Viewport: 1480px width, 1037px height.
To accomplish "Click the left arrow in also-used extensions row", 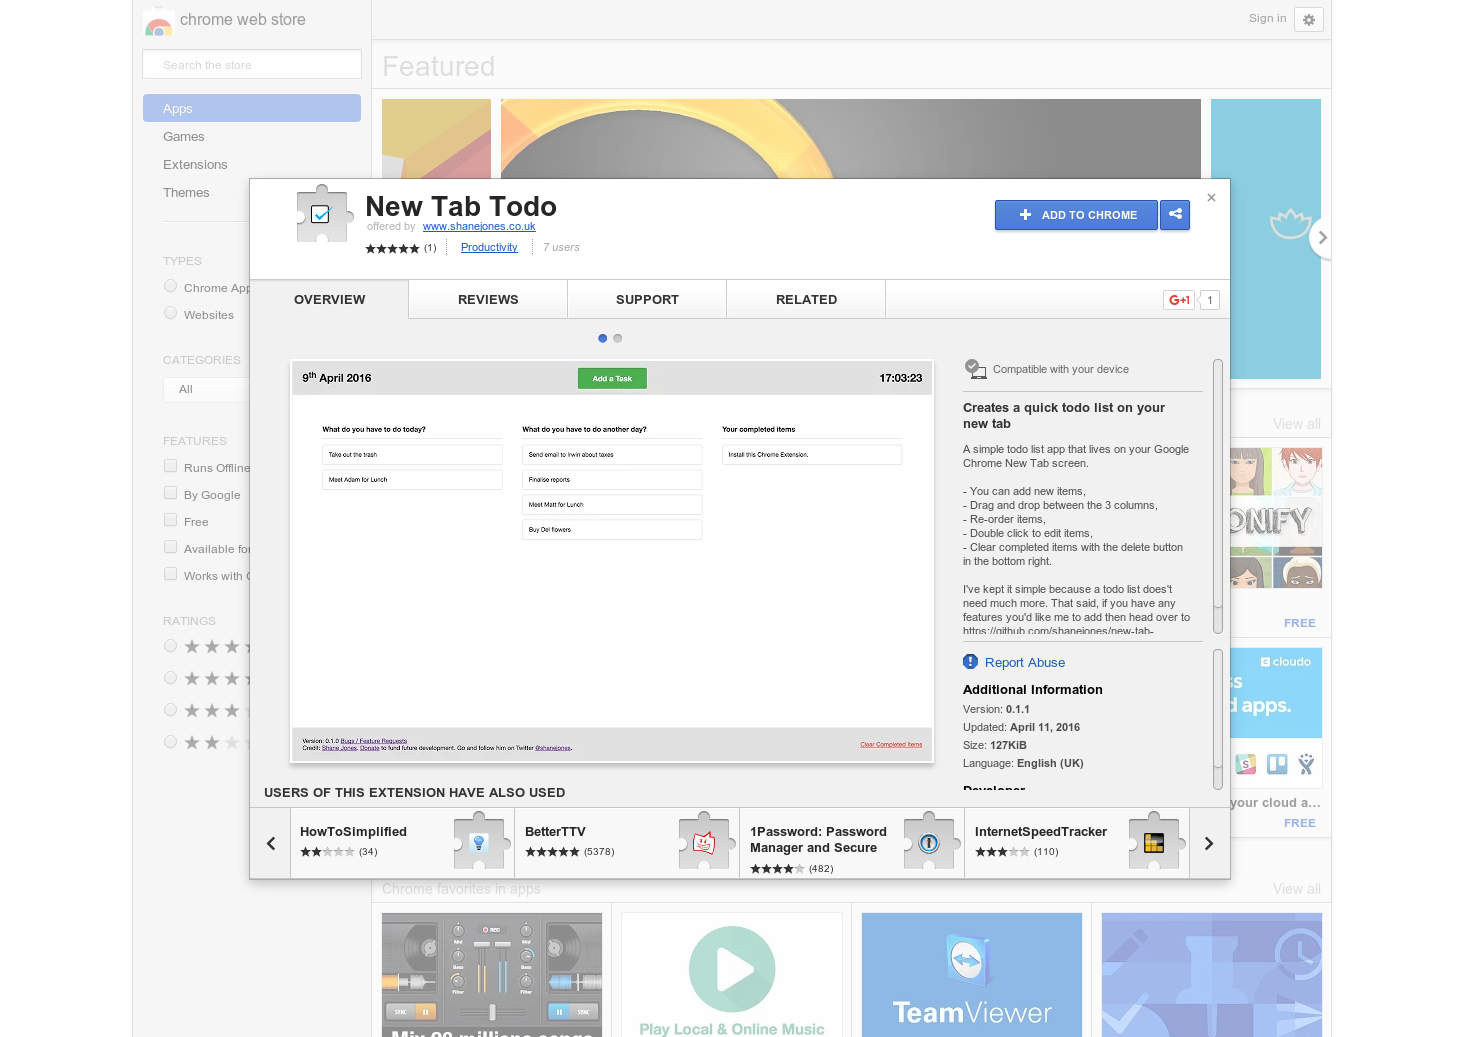I will tap(270, 843).
